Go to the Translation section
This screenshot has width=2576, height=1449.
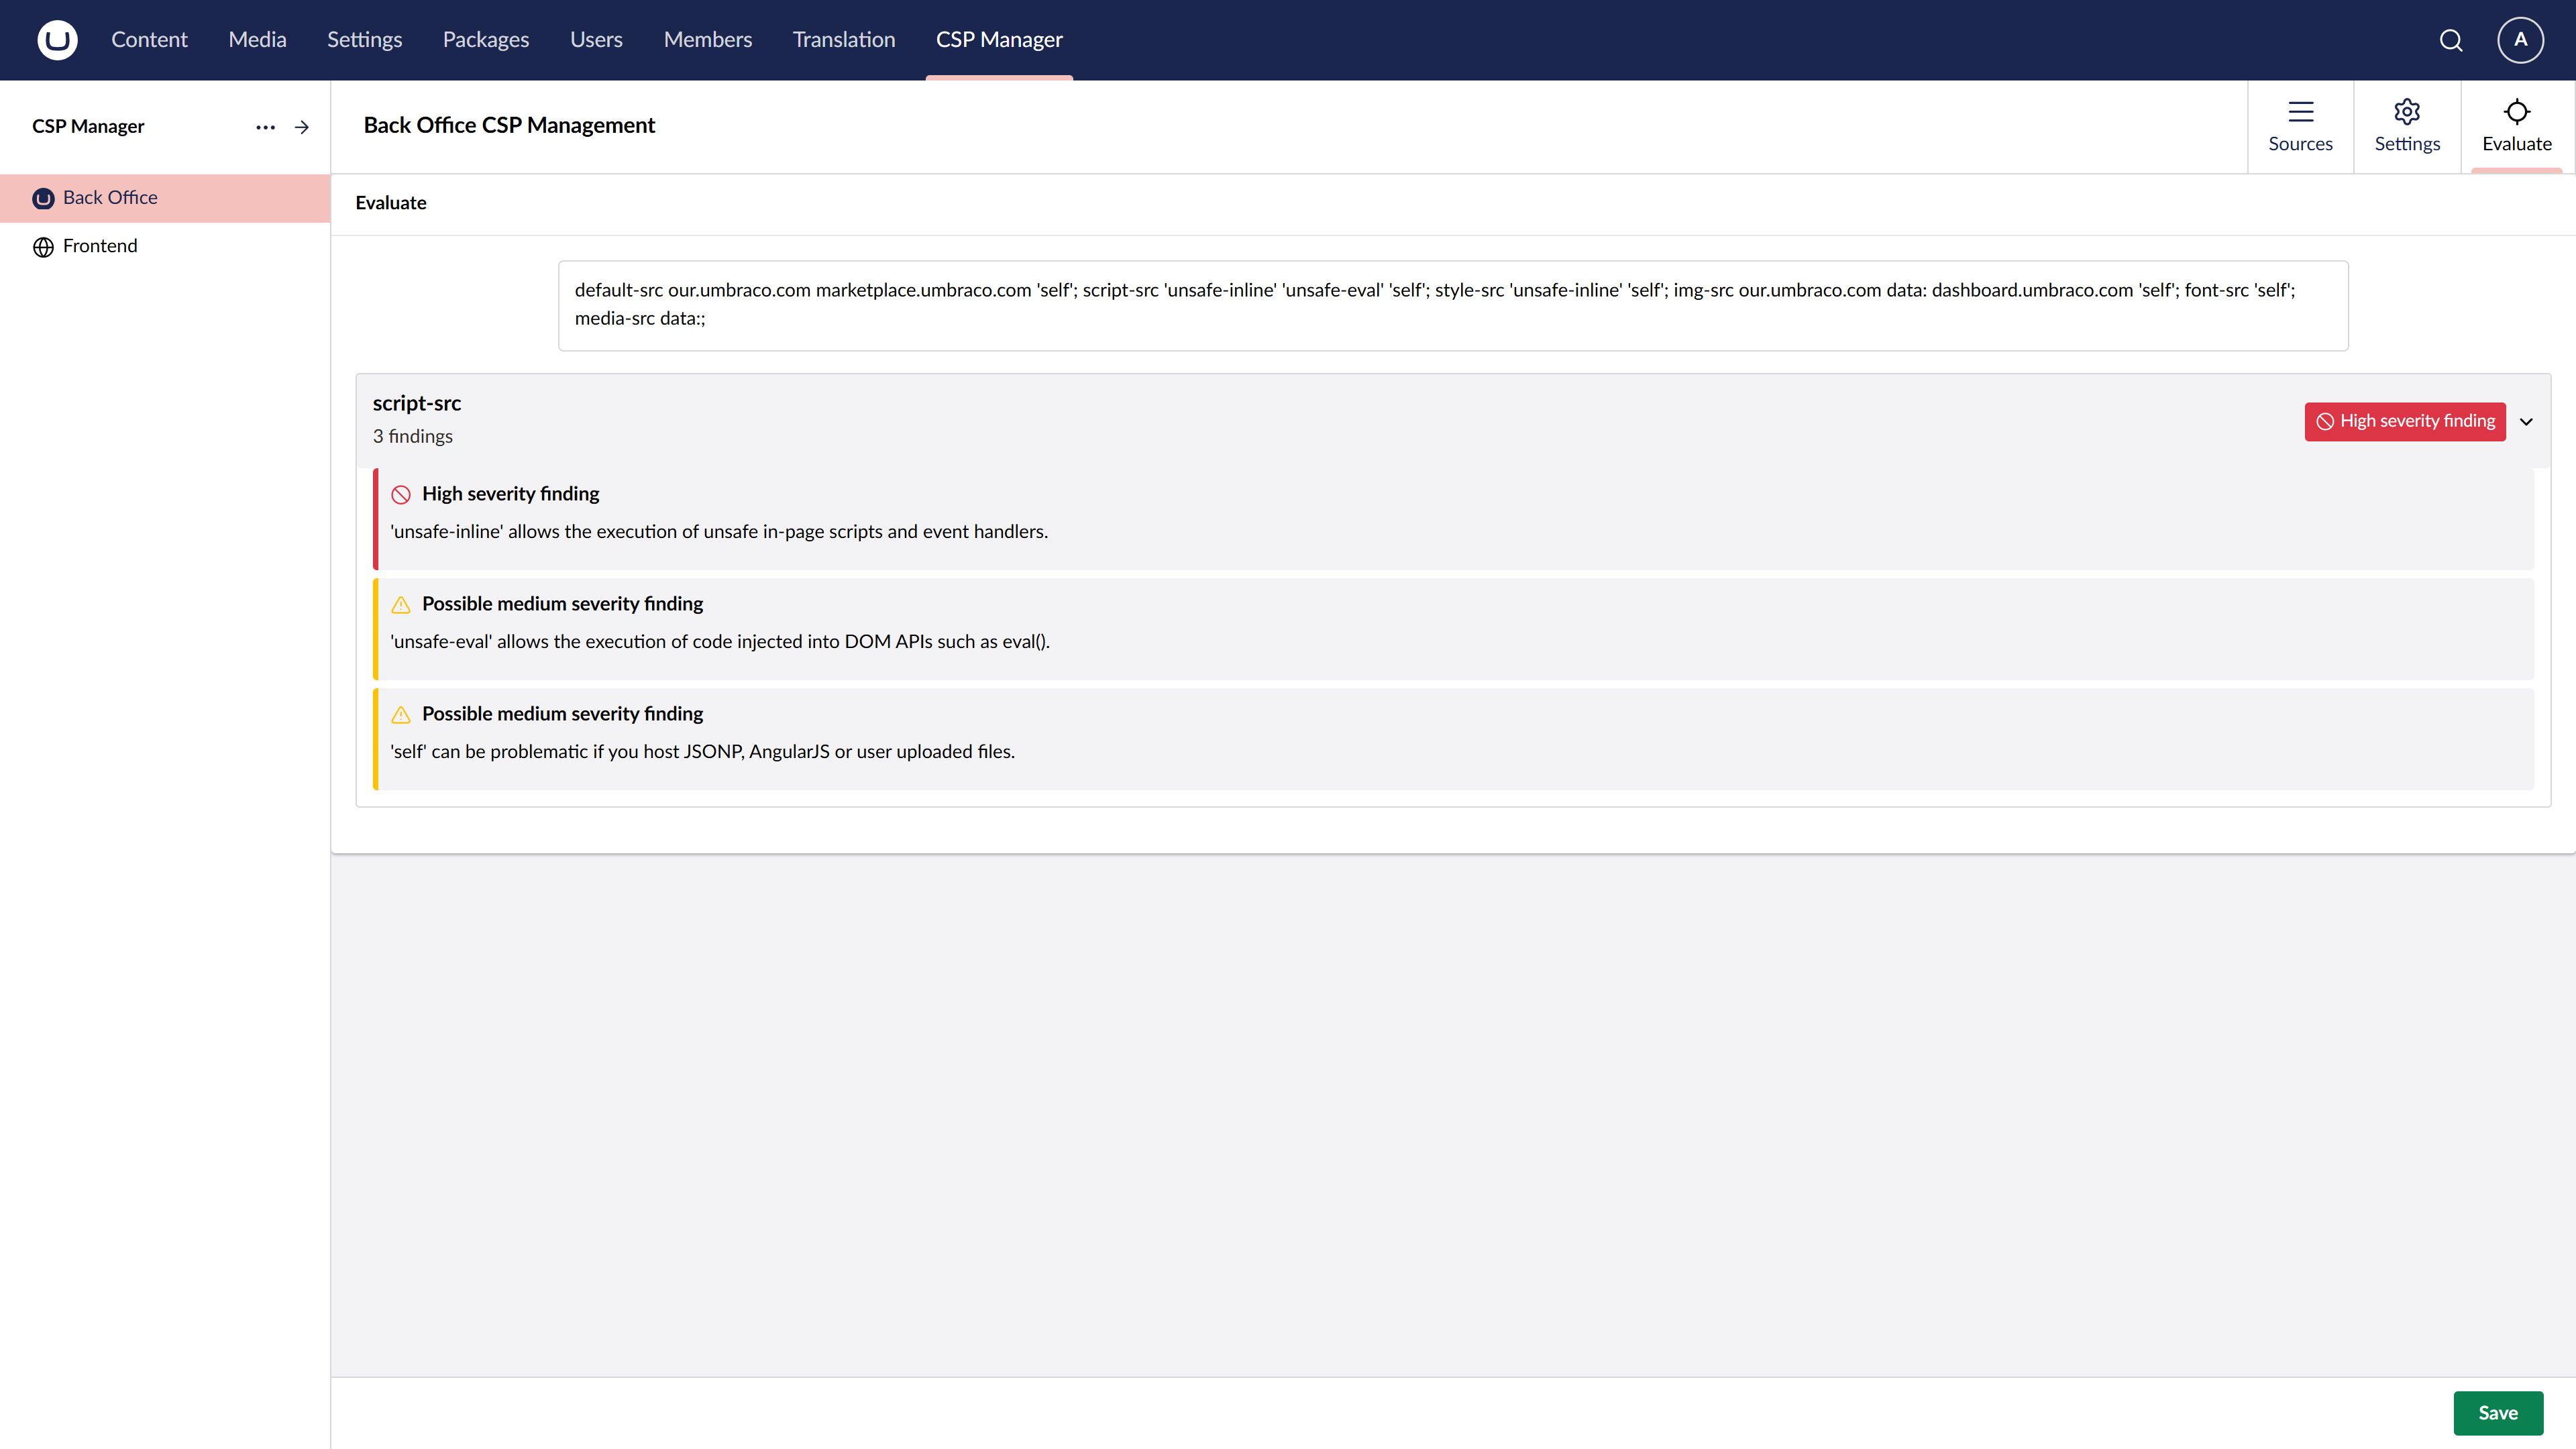pos(843,40)
